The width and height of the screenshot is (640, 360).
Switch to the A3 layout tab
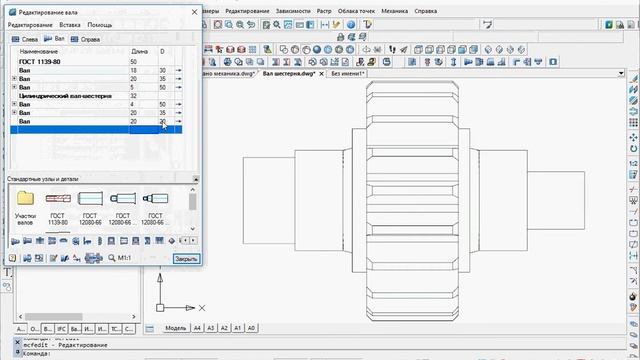coord(211,328)
